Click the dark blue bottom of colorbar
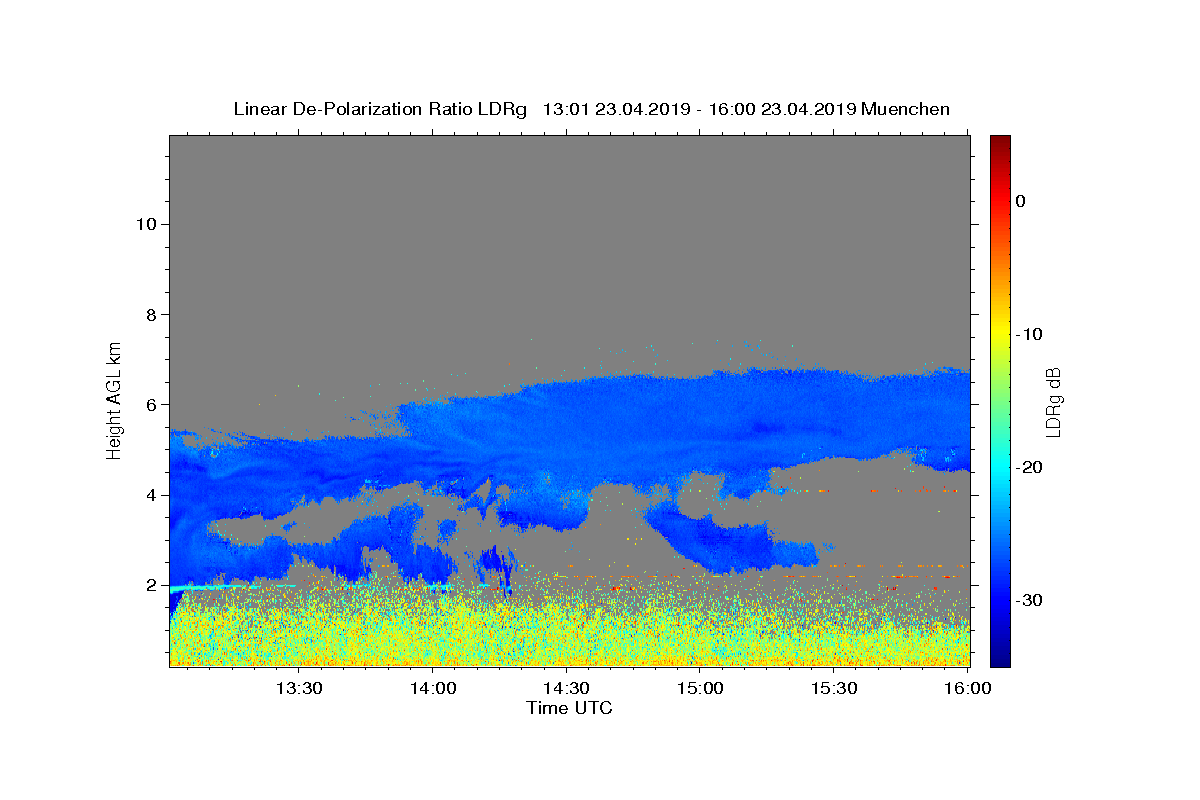1200x800 pixels. point(1000,658)
